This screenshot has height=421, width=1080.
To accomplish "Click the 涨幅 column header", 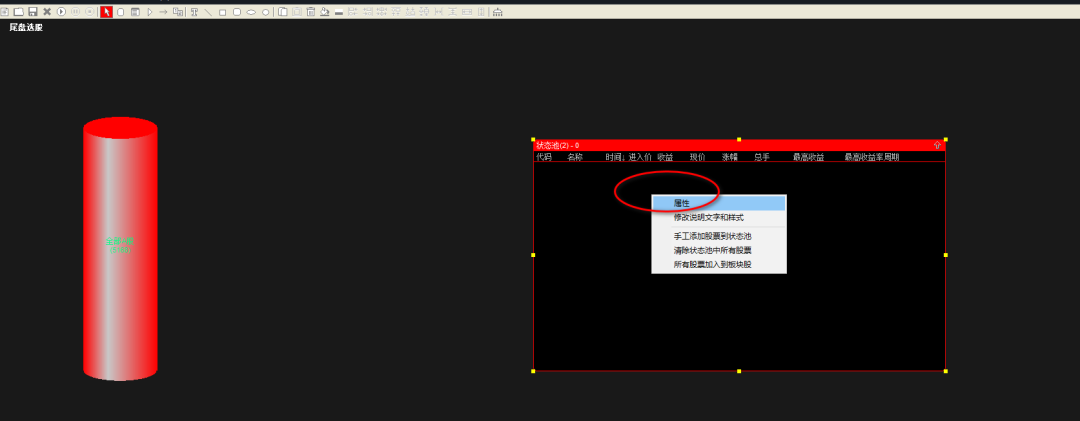I will (x=729, y=157).
